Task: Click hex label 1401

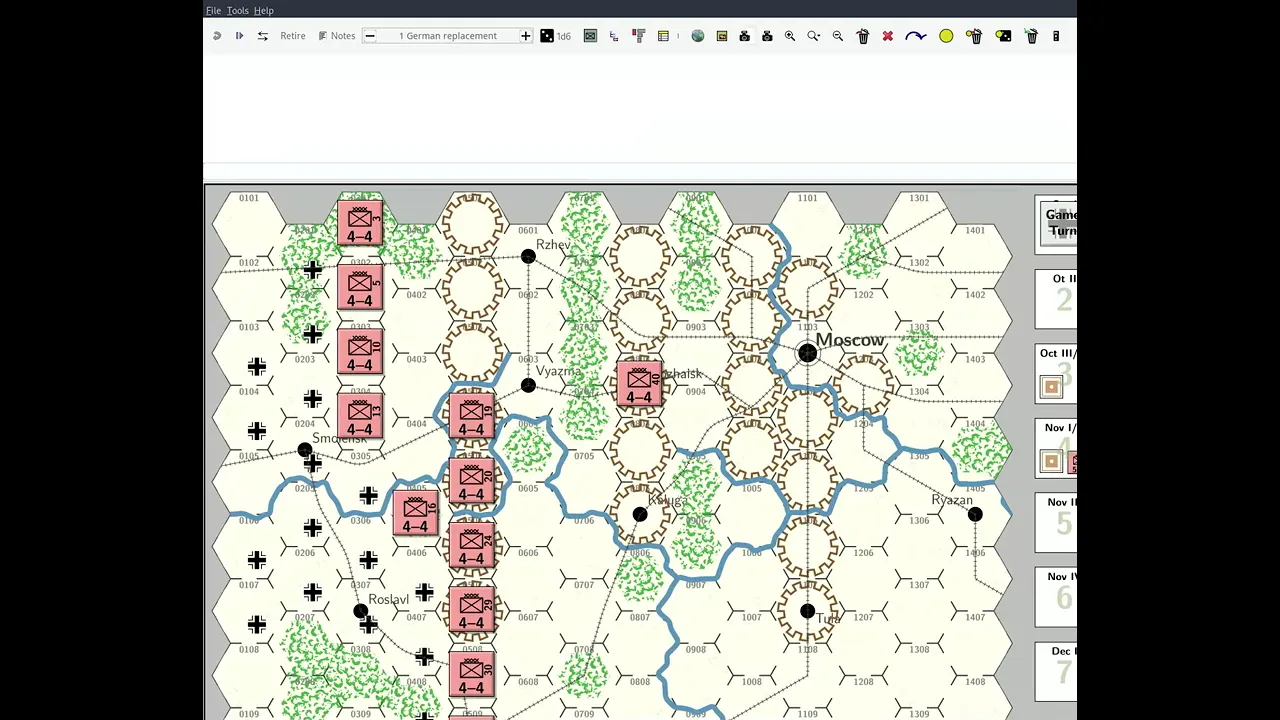Action: coord(975,230)
